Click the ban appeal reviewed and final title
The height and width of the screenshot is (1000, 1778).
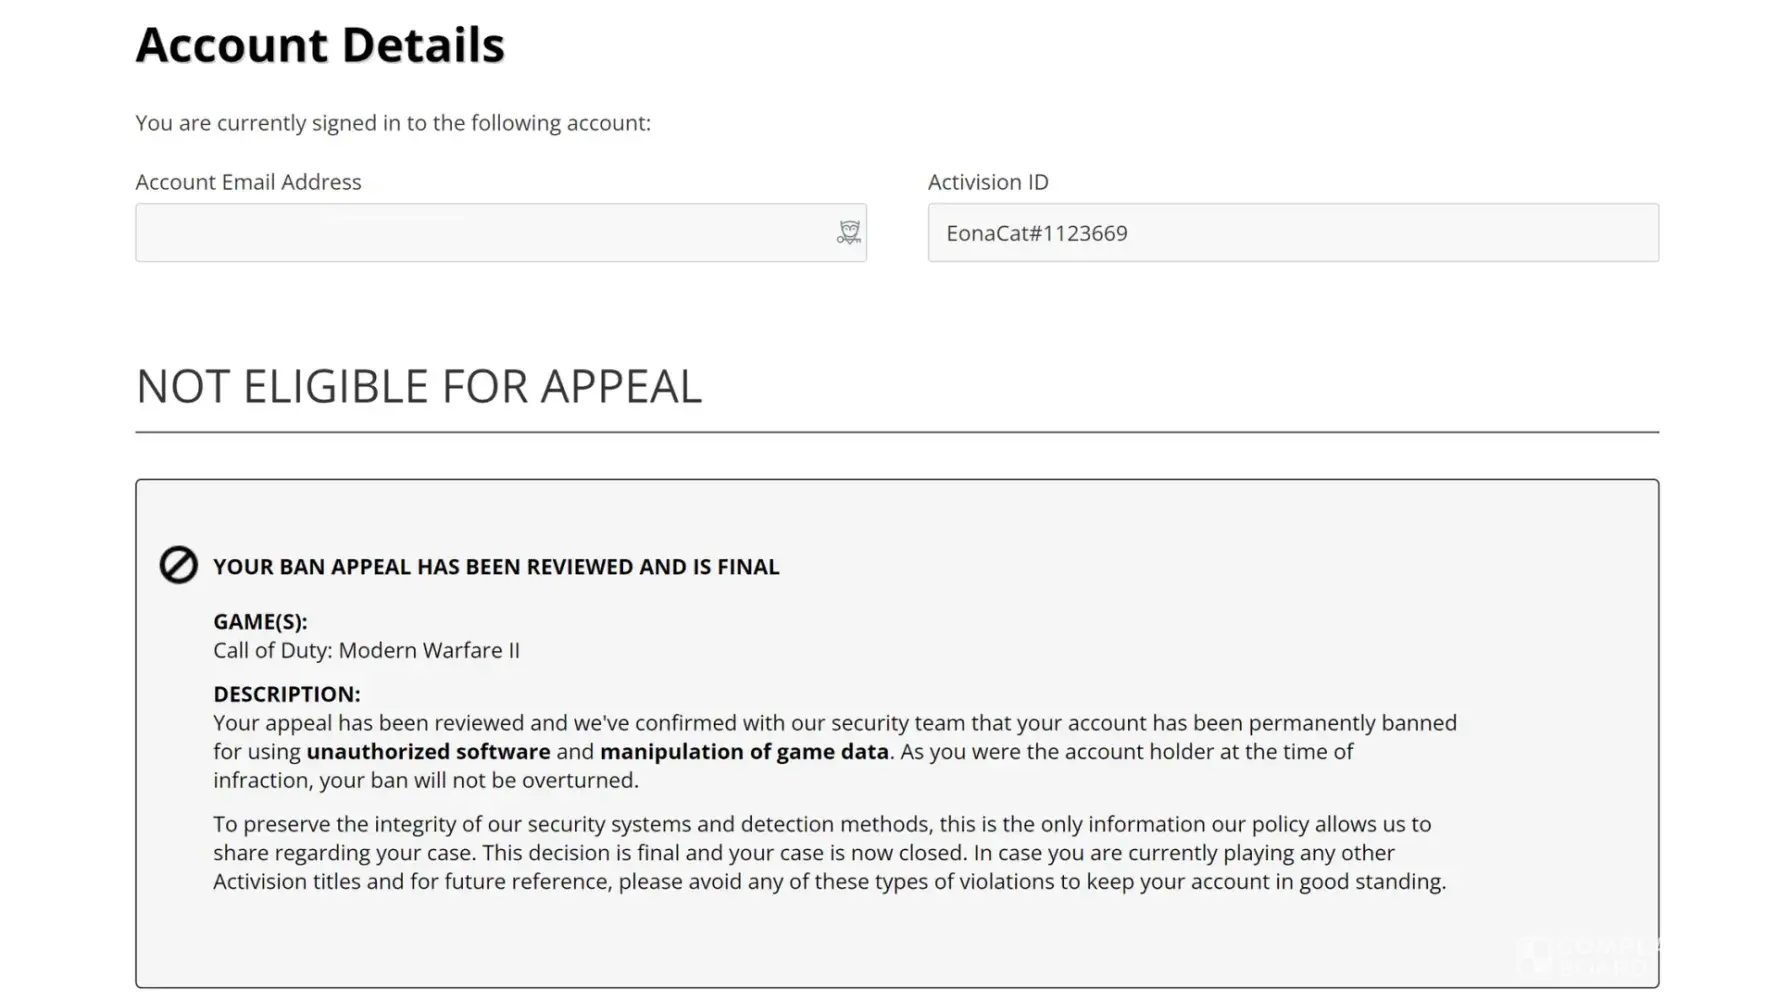pos(496,567)
